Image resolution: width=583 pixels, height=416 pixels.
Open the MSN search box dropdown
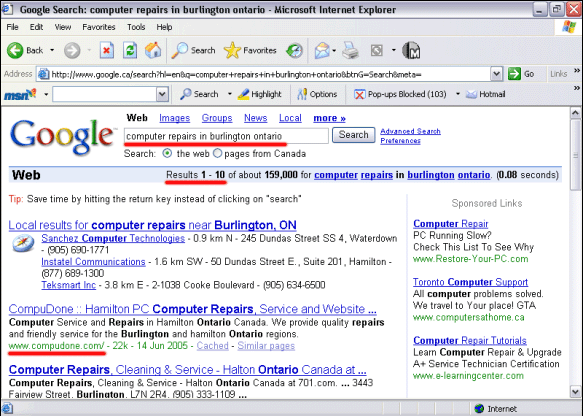pyautogui.click(x=162, y=94)
